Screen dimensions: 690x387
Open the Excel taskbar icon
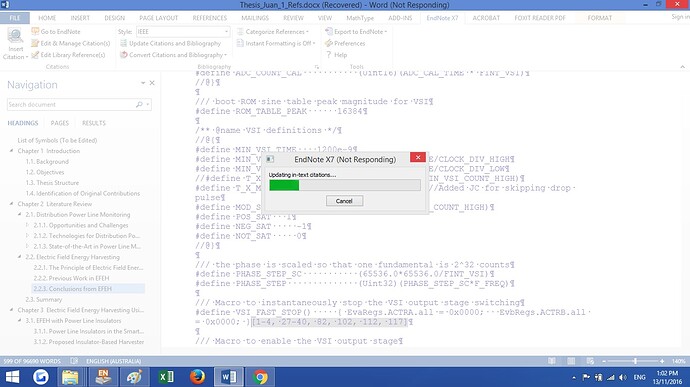[x=166, y=377]
